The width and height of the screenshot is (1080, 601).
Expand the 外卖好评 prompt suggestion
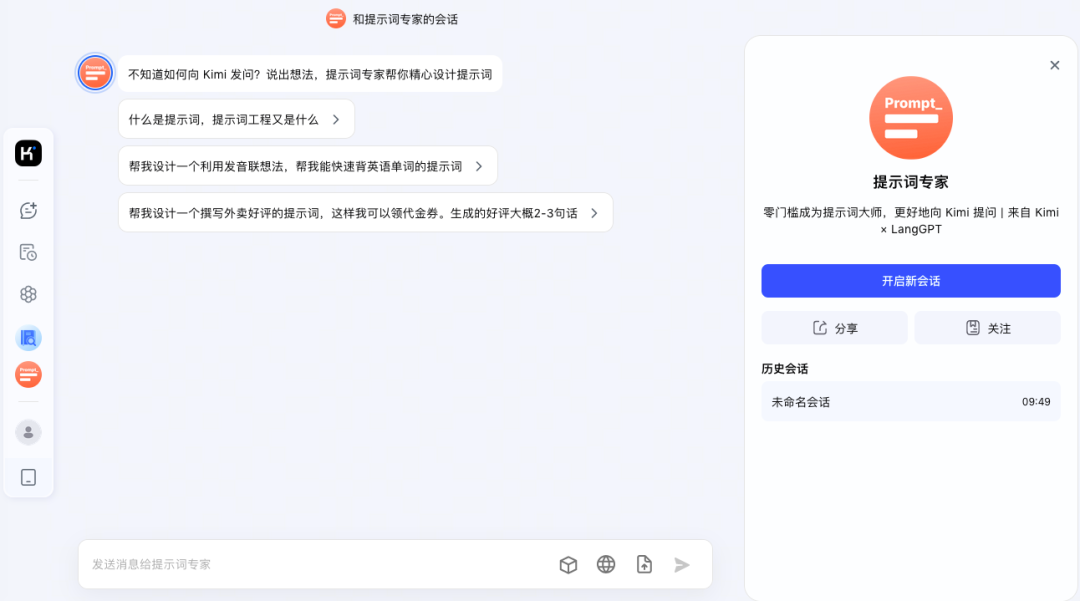click(365, 213)
